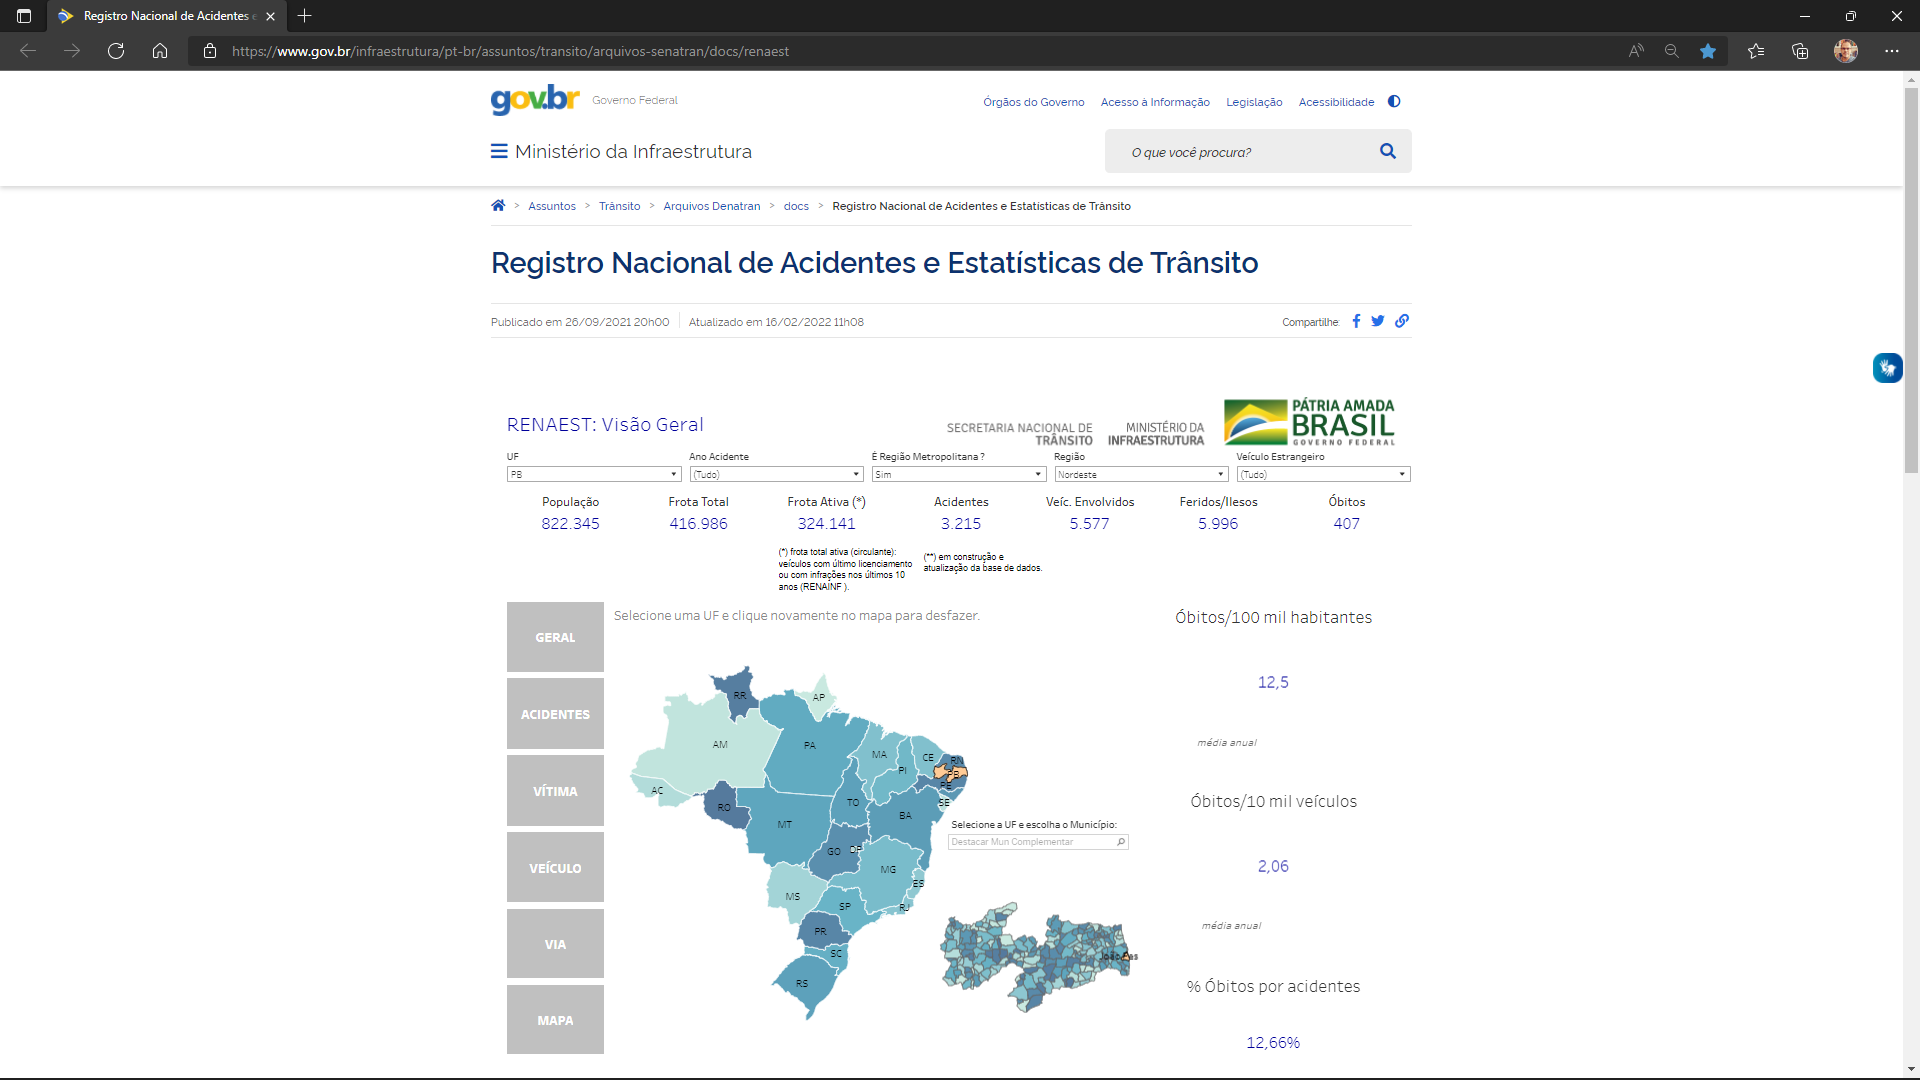
Task: Open the Ano Acidente dropdown
Action: 776,474
